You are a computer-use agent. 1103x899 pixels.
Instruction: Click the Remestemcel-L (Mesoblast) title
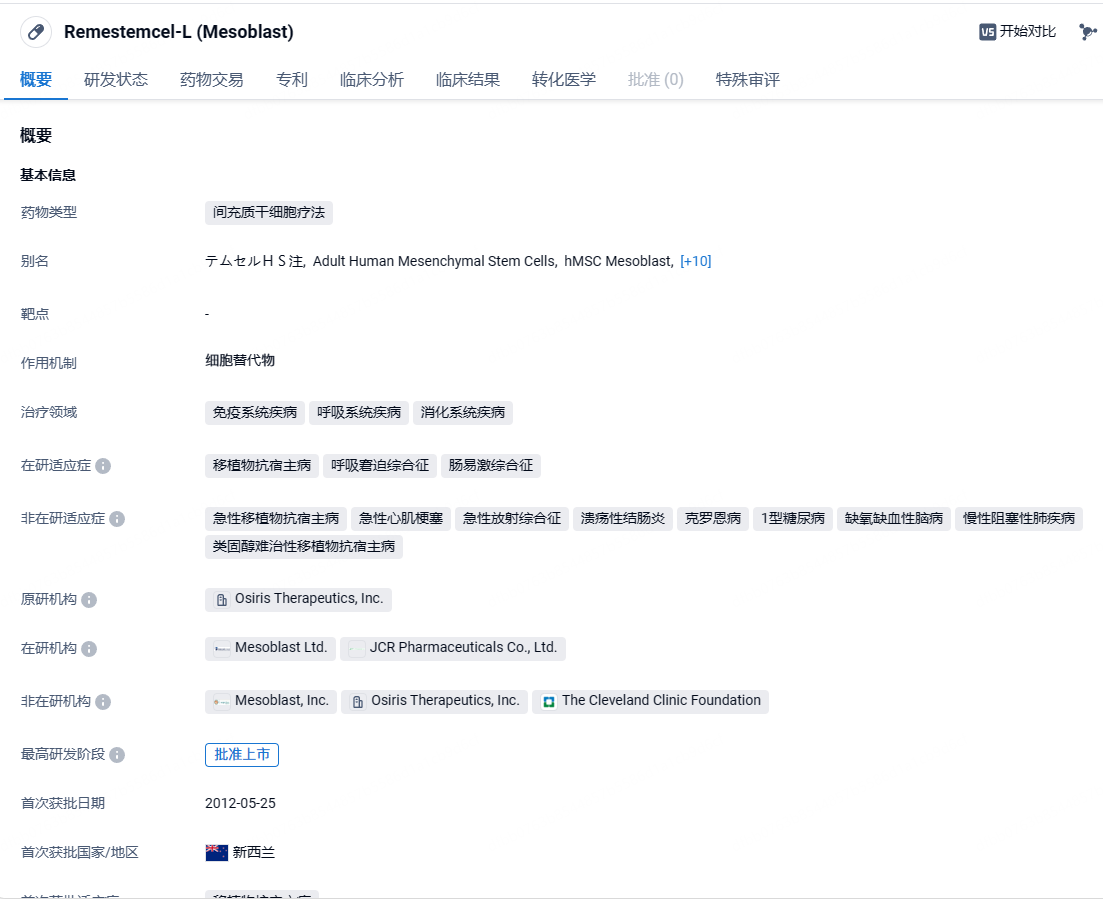click(x=179, y=32)
